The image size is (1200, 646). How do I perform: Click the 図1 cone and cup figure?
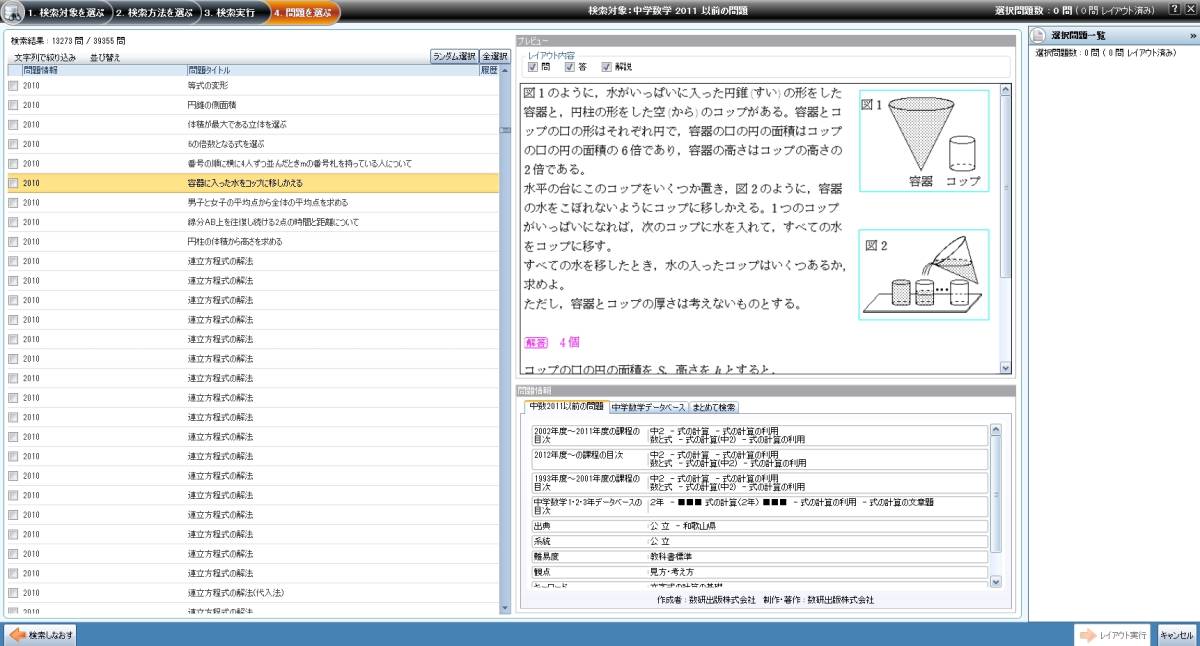[924, 141]
